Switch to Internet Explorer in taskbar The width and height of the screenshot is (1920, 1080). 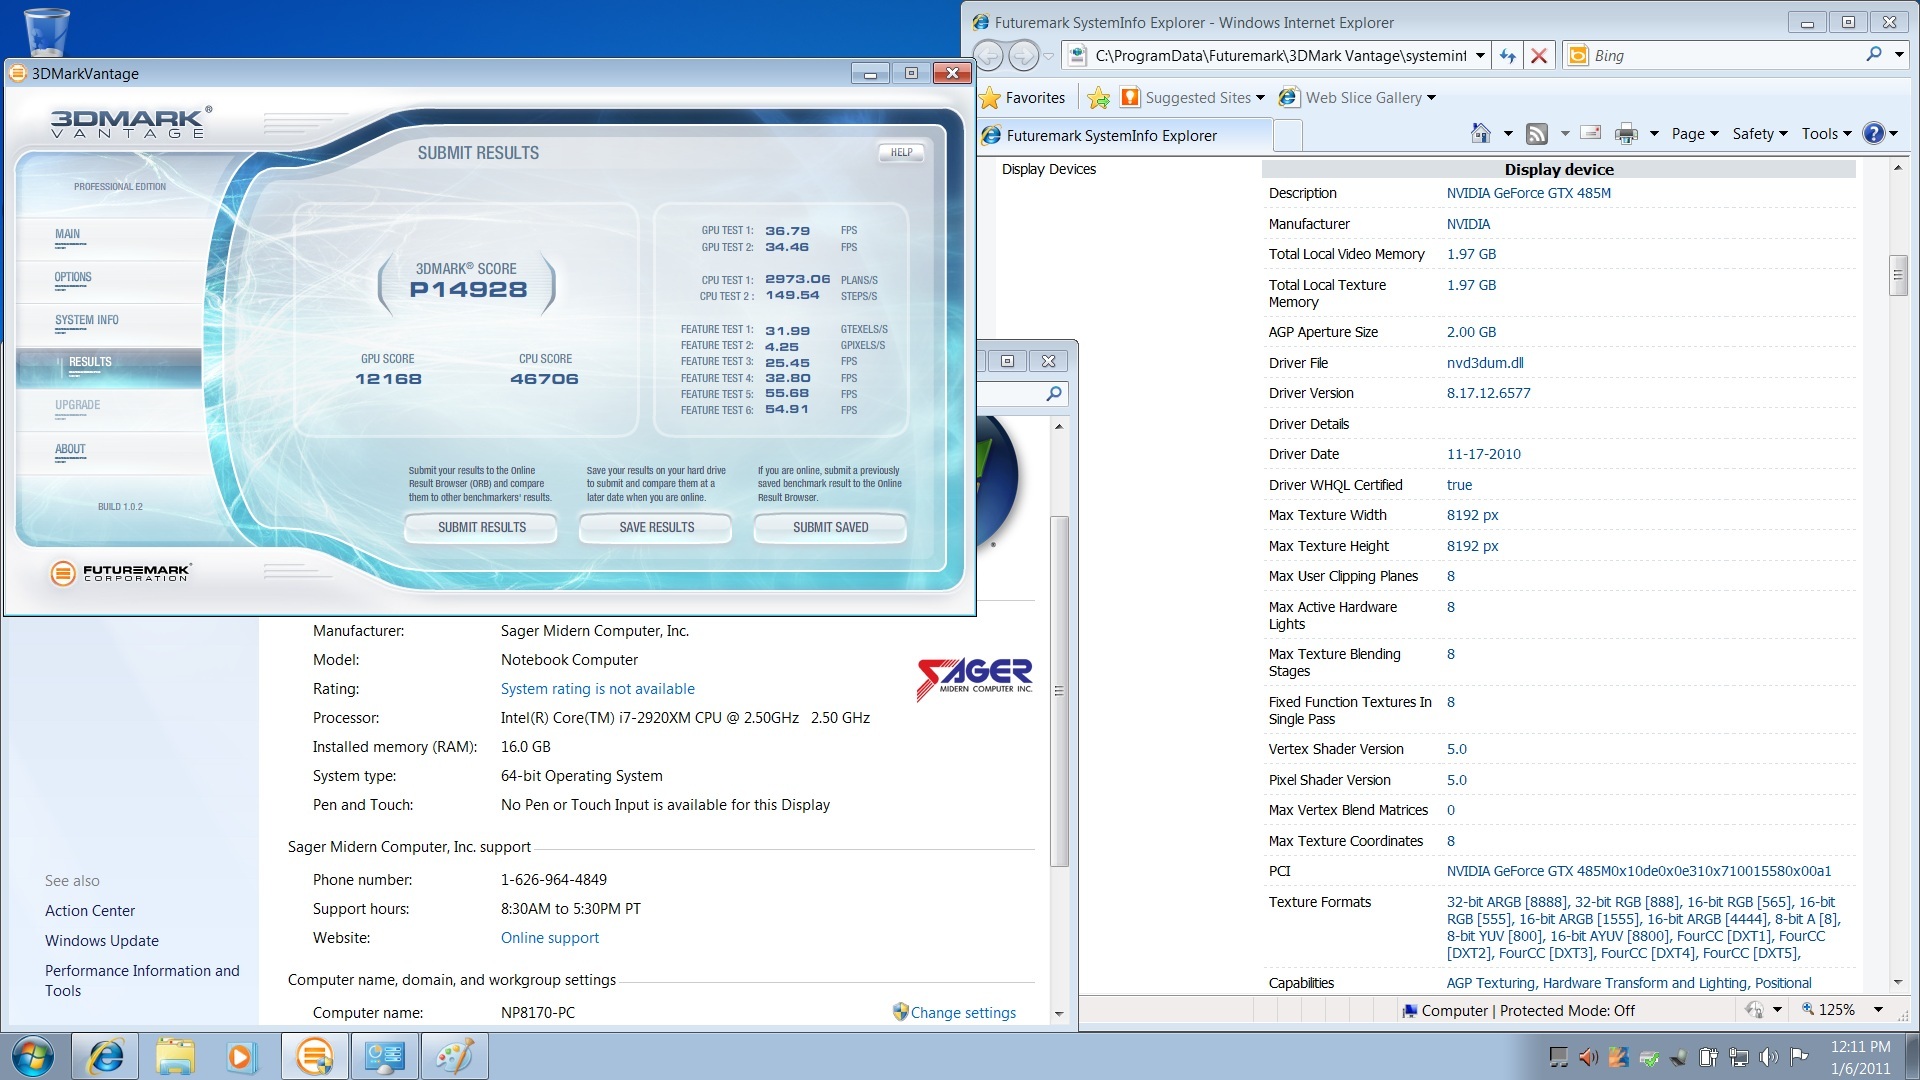click(105, 1056)
